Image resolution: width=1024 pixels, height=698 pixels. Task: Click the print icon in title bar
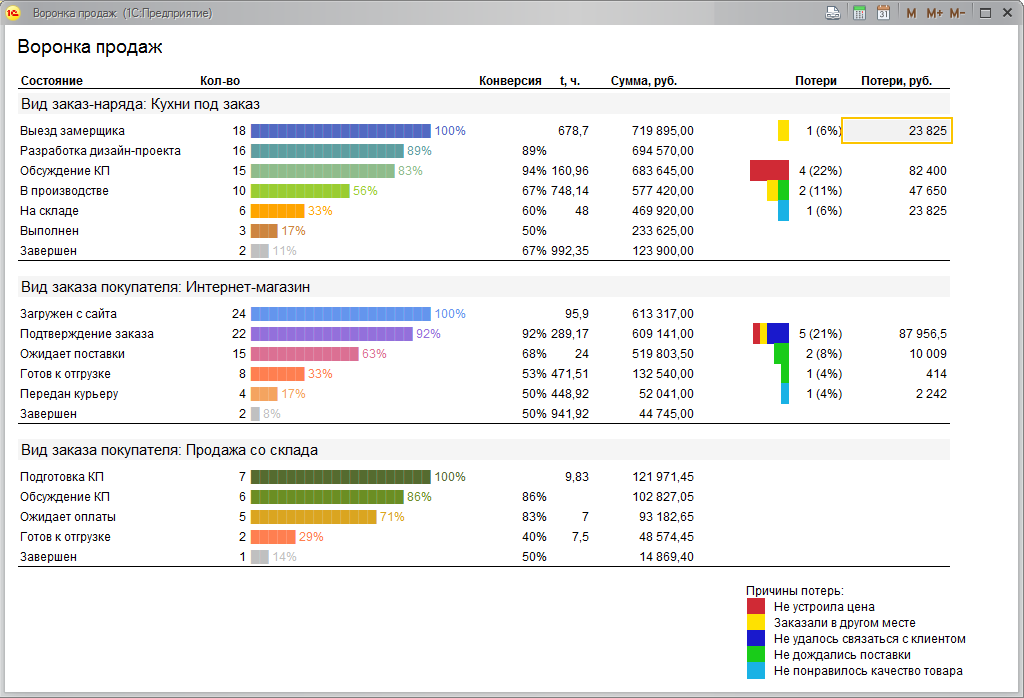pyautogui.click(x=832, y=13)
